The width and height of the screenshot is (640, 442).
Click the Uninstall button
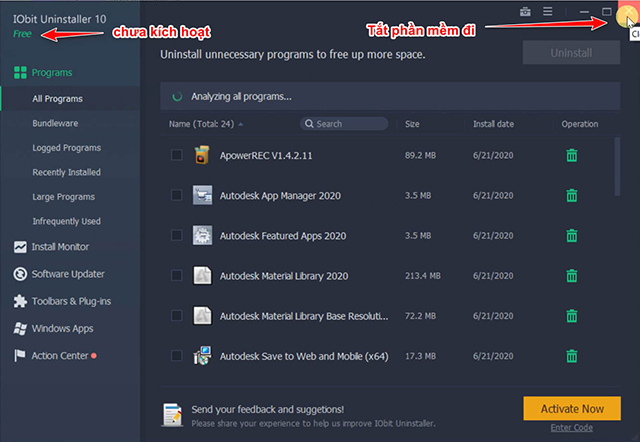(x=571, y=53)
